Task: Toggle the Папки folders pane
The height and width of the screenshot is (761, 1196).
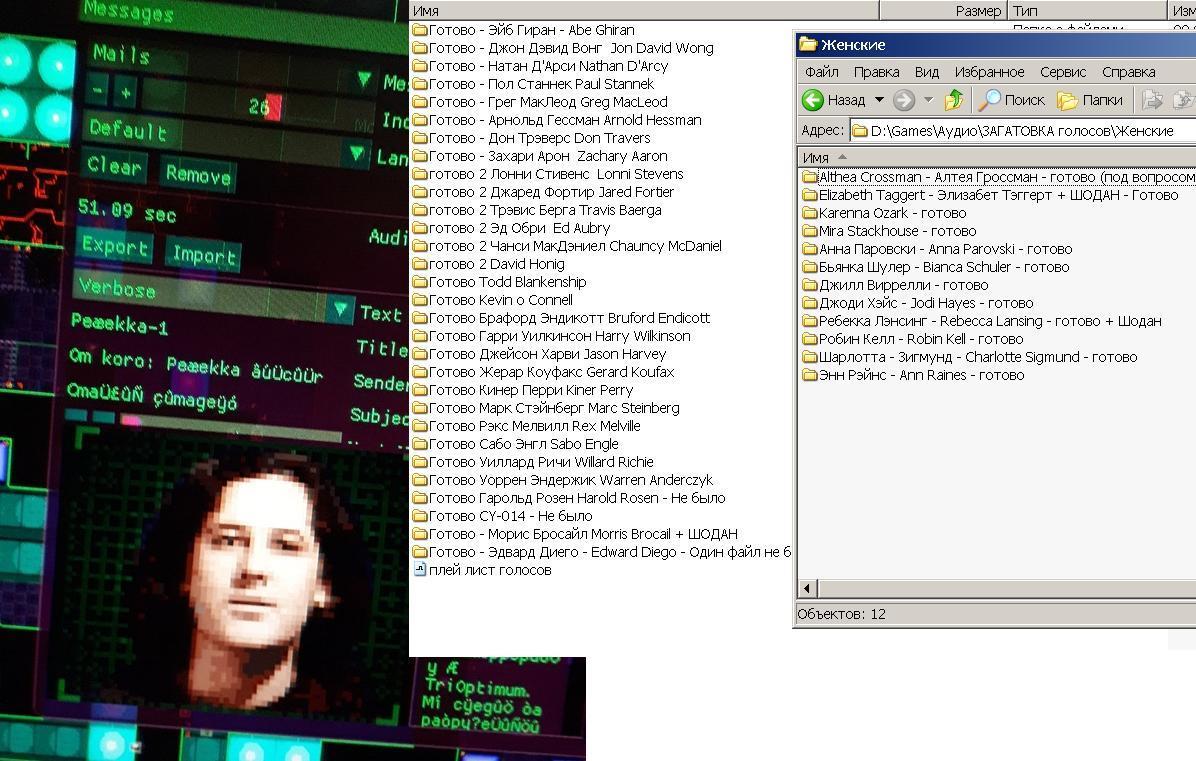Action: pyautogui.click(x=1090, y=100)
